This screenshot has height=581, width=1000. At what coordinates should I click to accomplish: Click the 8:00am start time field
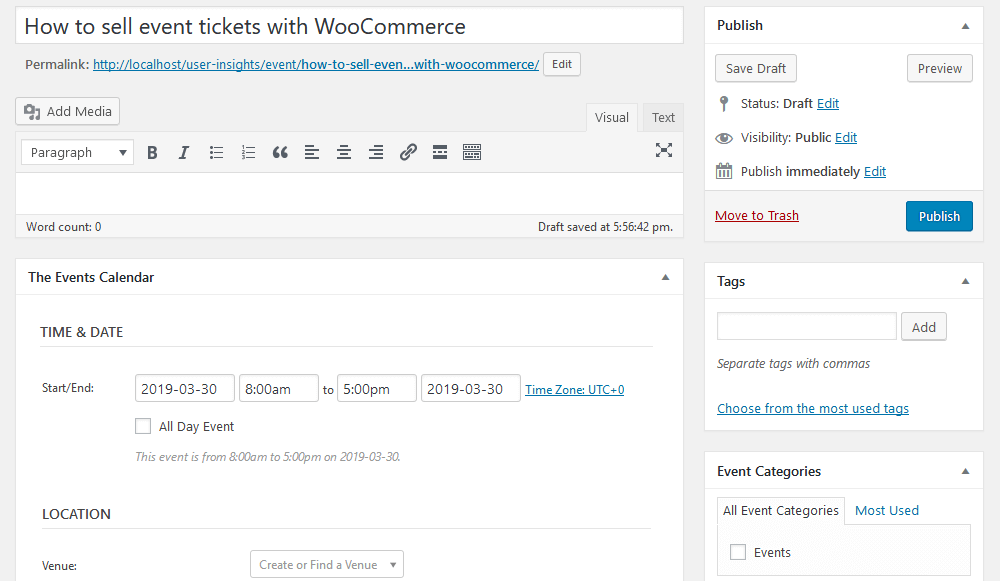[279, 388]
